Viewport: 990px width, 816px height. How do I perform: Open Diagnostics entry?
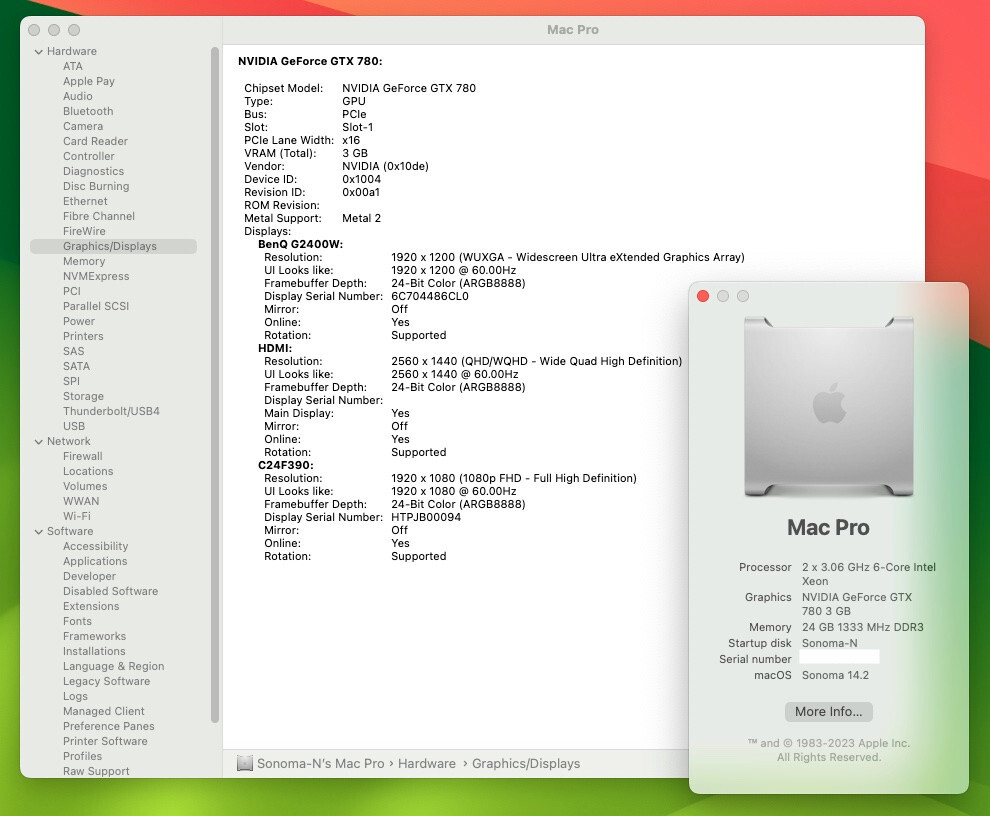[x=93, y=171]
